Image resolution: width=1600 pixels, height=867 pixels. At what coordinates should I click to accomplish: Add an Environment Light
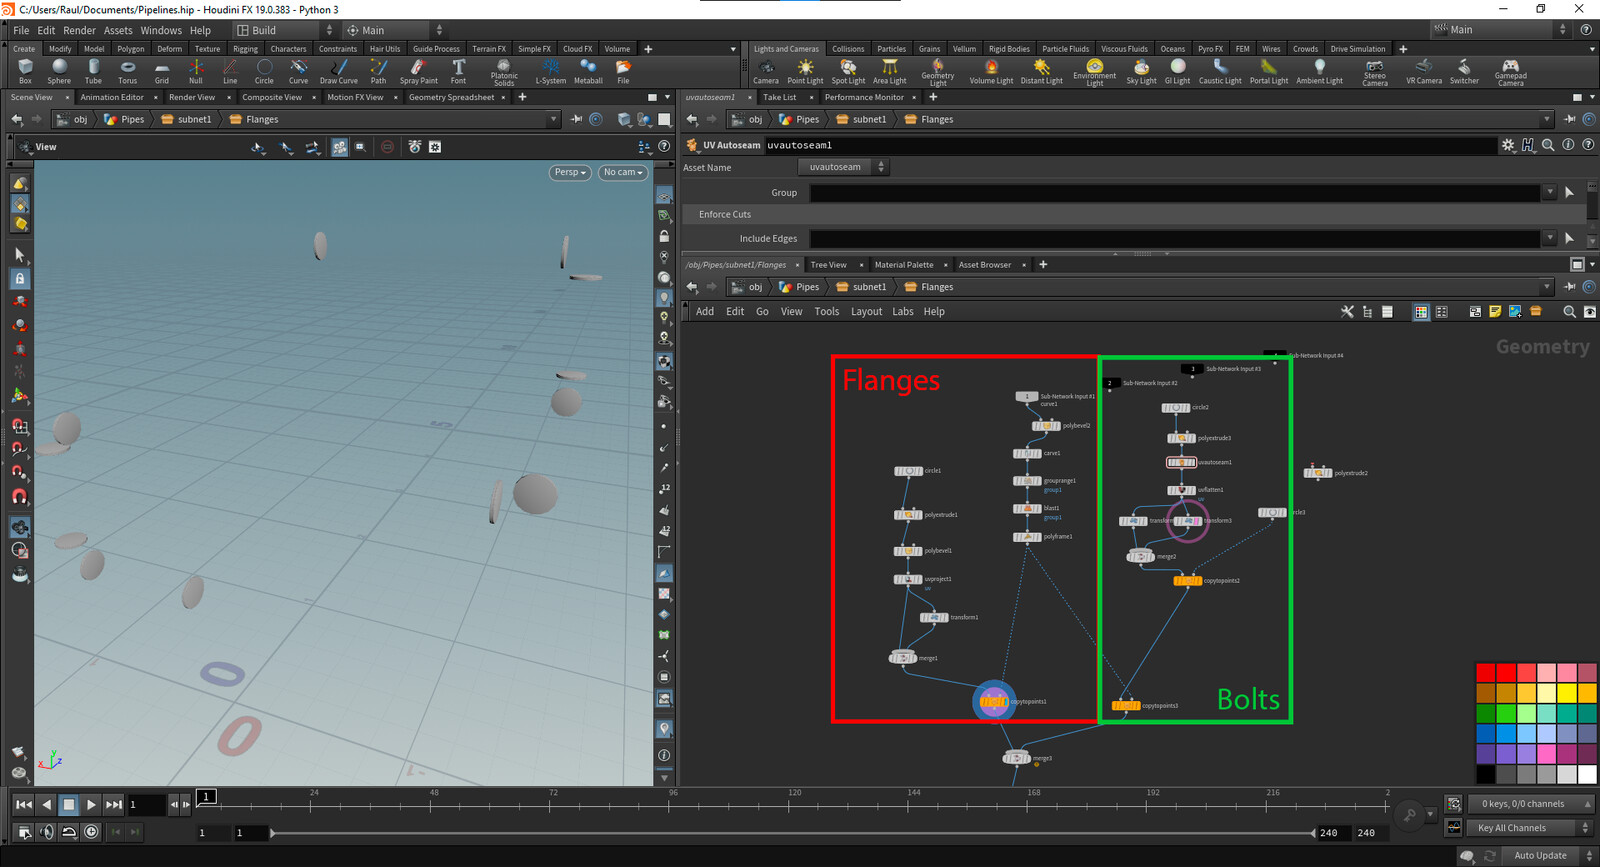coord(1094,72)
